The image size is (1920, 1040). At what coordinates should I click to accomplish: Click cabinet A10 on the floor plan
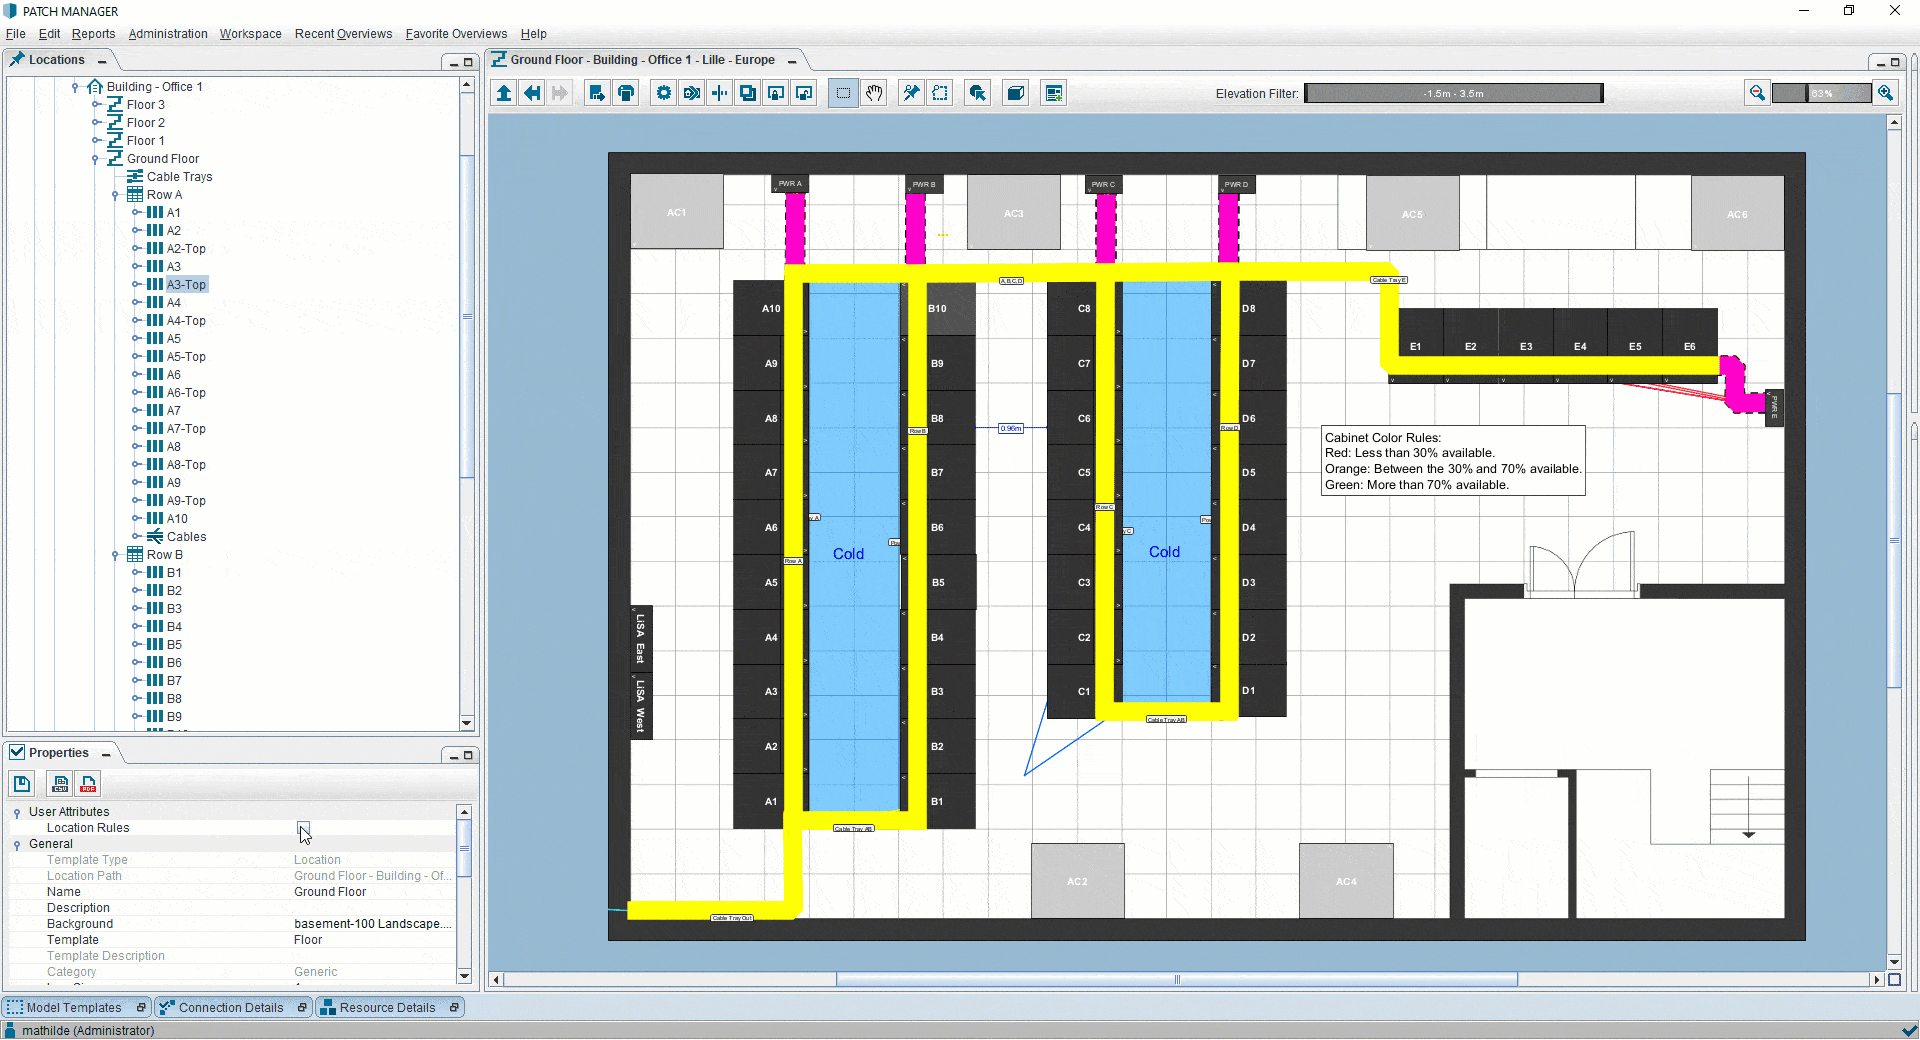click(x=759, y=308)
